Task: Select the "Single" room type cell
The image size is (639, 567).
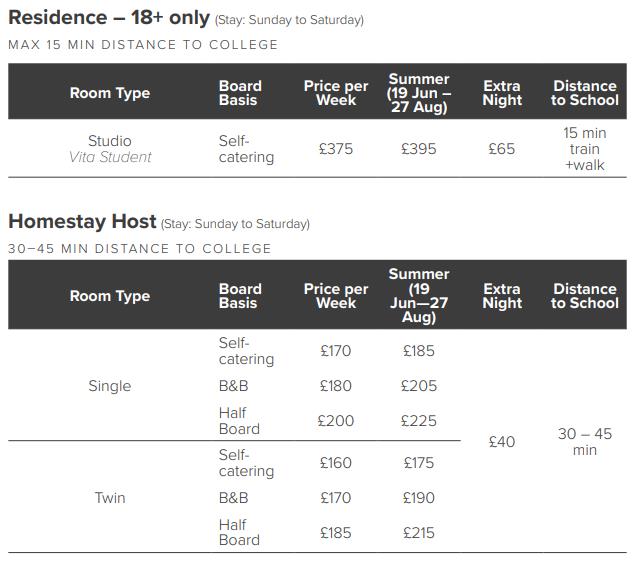Action: [110, 386]
